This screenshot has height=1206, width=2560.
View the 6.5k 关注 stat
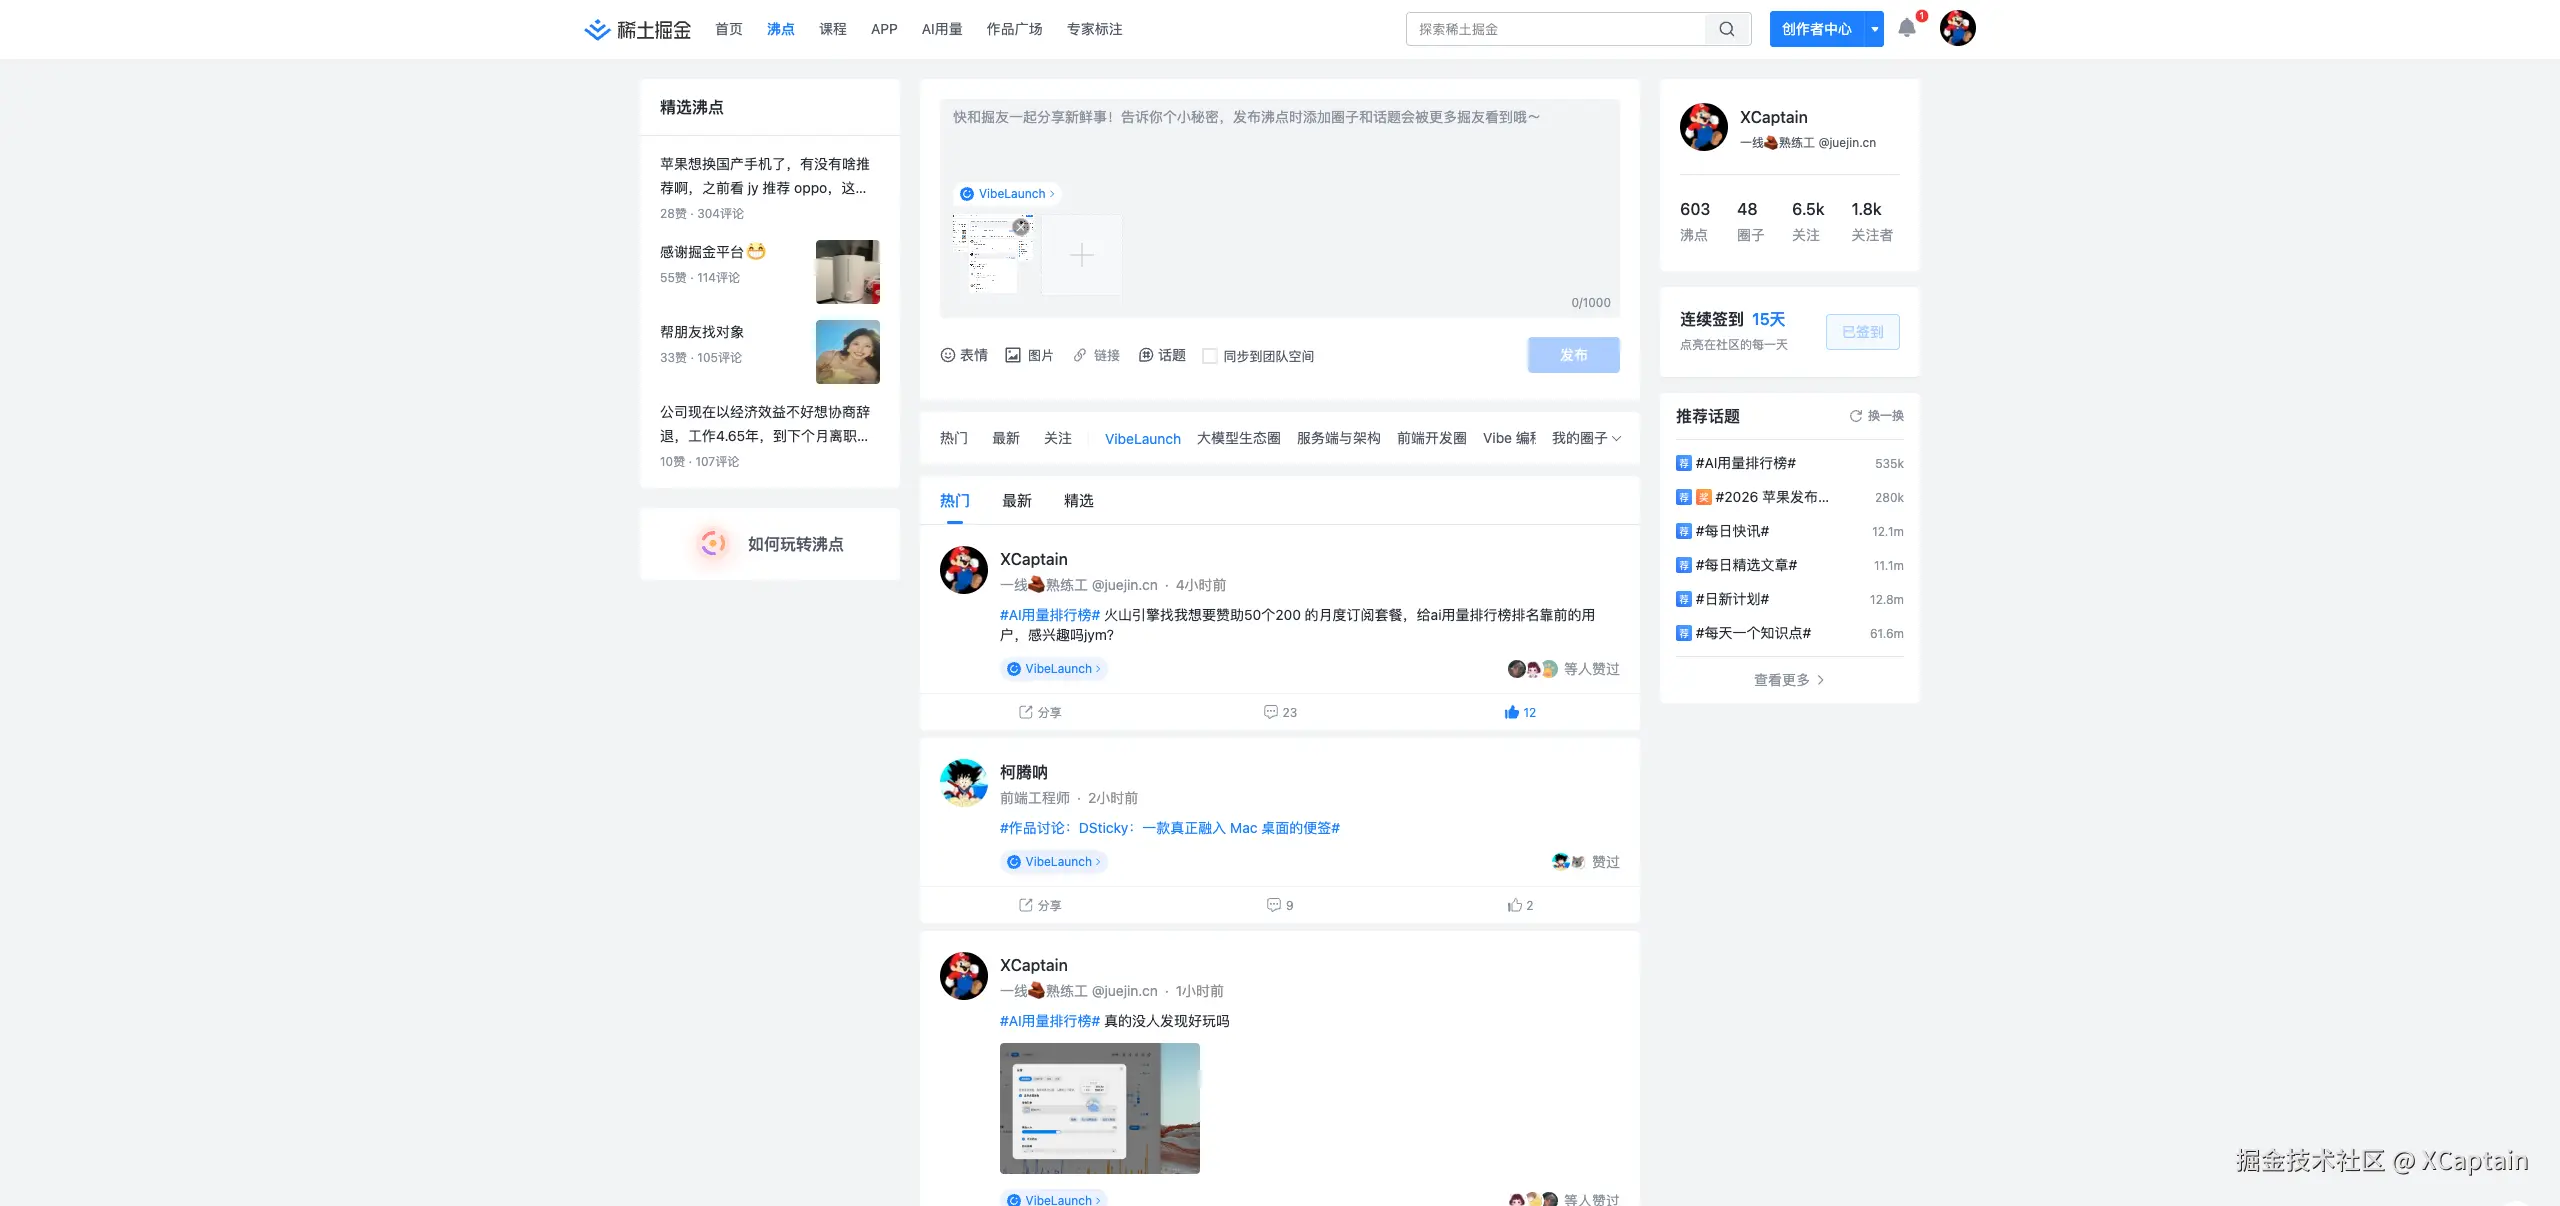[1808, 221]
